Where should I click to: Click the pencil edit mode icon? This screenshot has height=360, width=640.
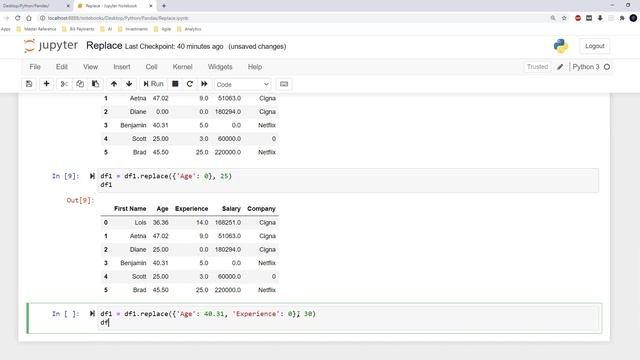560,67
